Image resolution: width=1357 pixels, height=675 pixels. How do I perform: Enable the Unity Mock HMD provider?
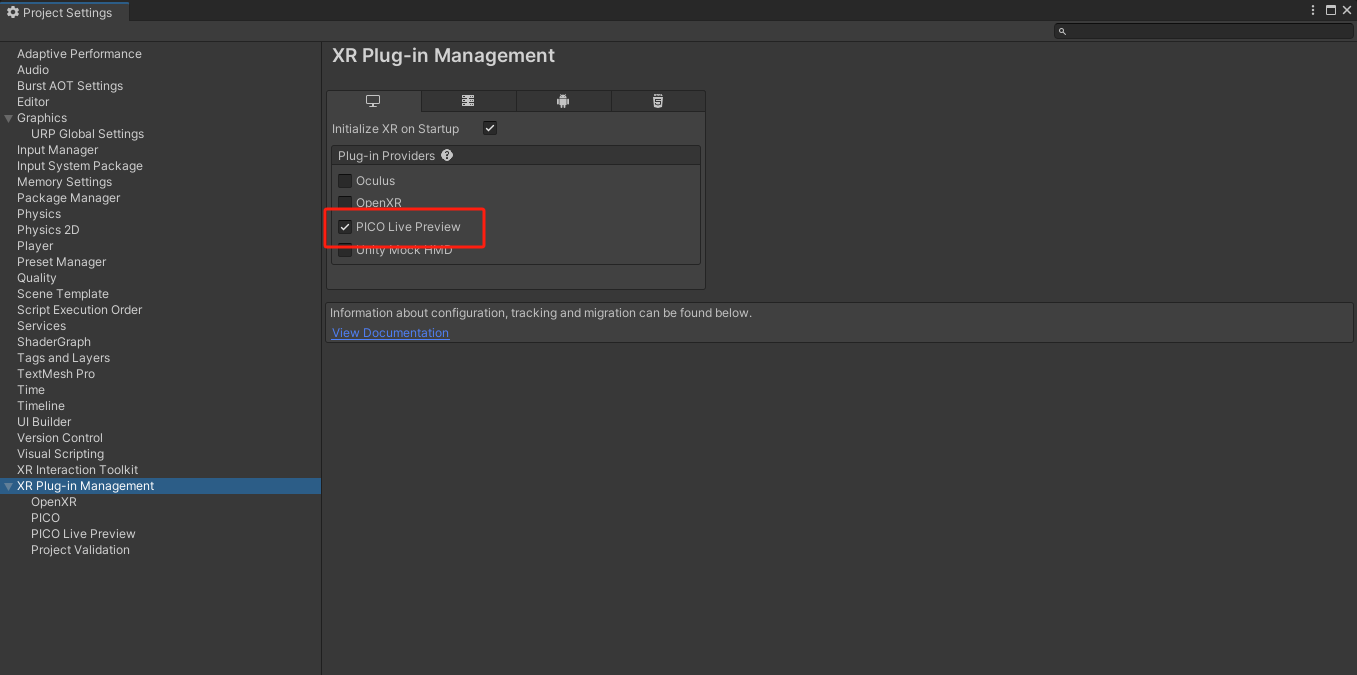[345, 250]
